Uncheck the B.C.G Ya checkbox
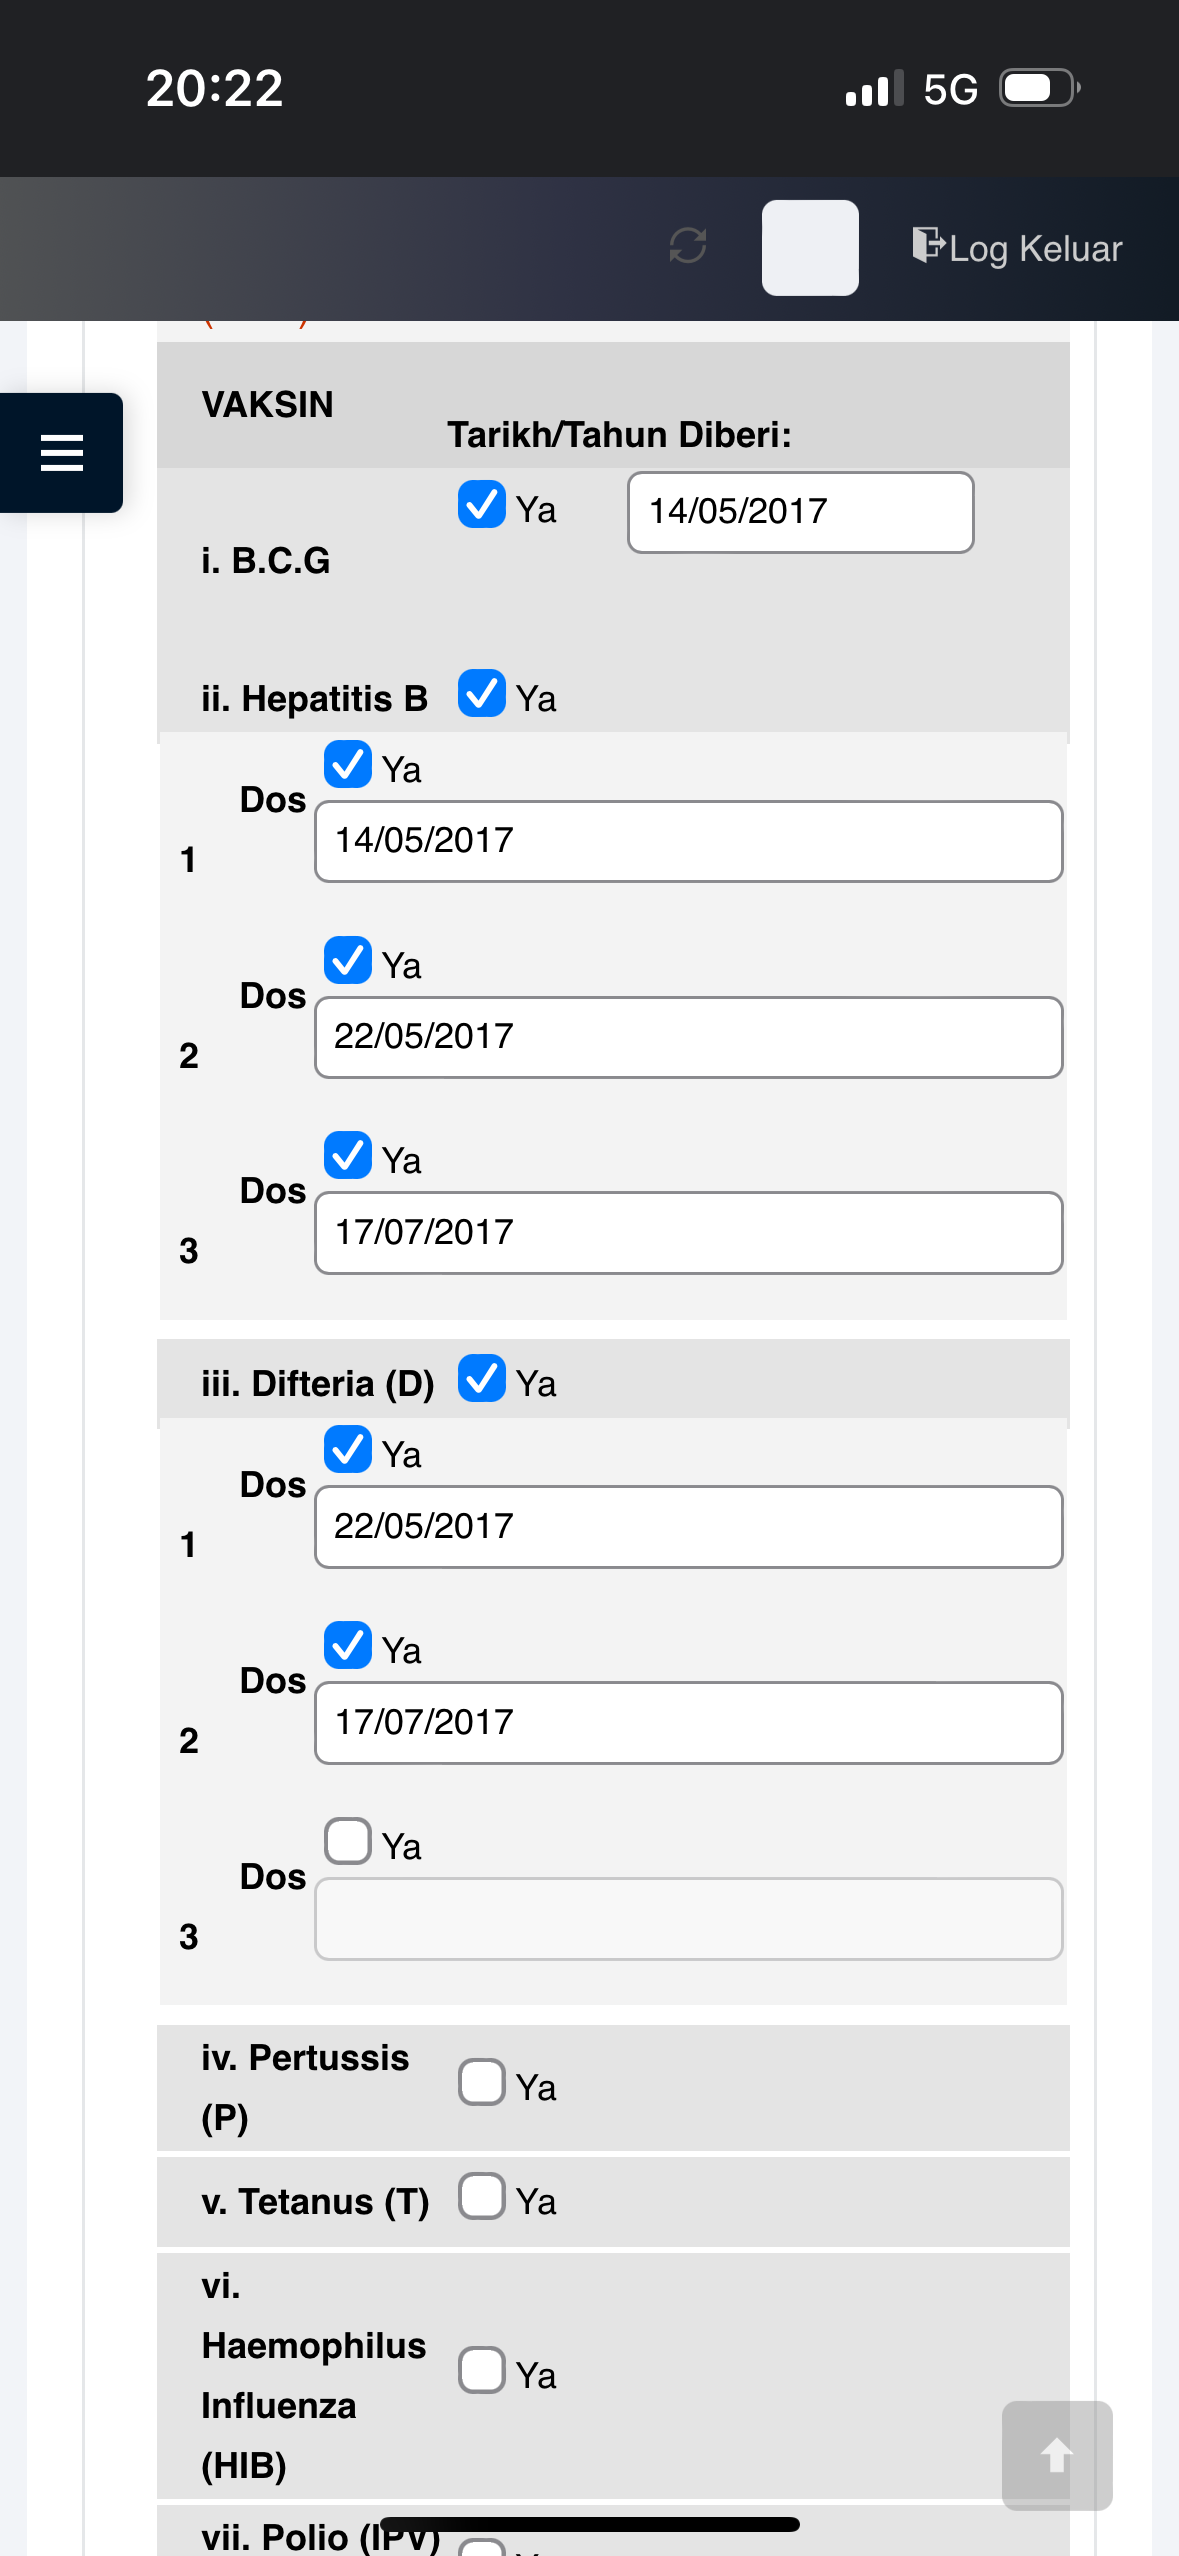This screenshot has height=2556, width=1179. tap(482, 504)
